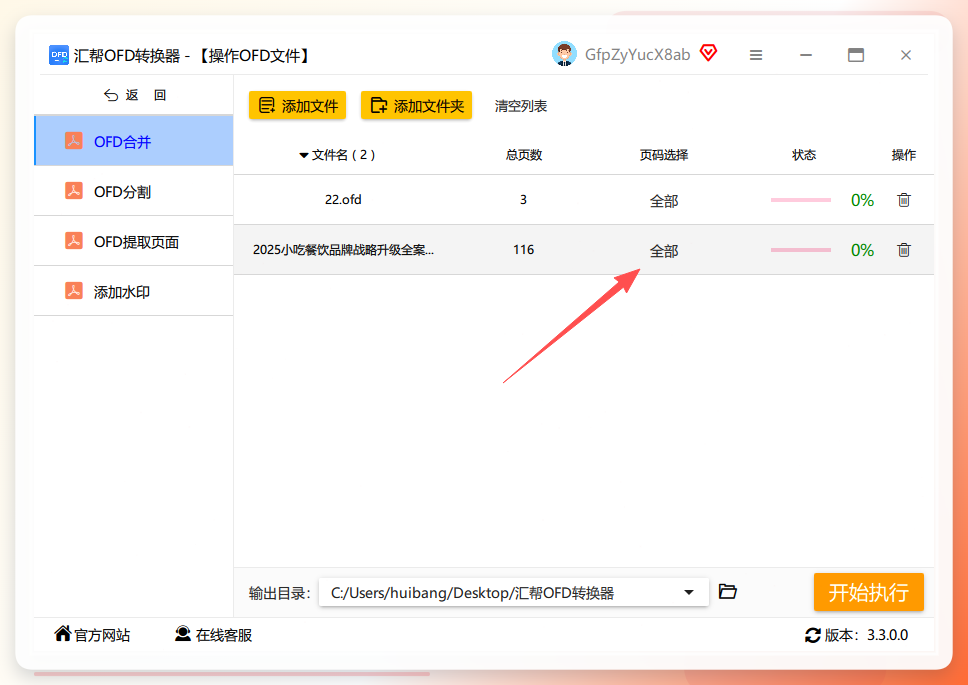Click the 在线客服 headset icon

pyautogui.click(x=183, y=634)
